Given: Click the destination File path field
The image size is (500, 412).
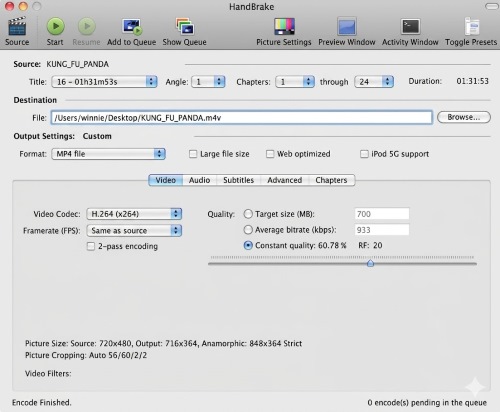Looking at the screenshot, I should tap(242, 118).
